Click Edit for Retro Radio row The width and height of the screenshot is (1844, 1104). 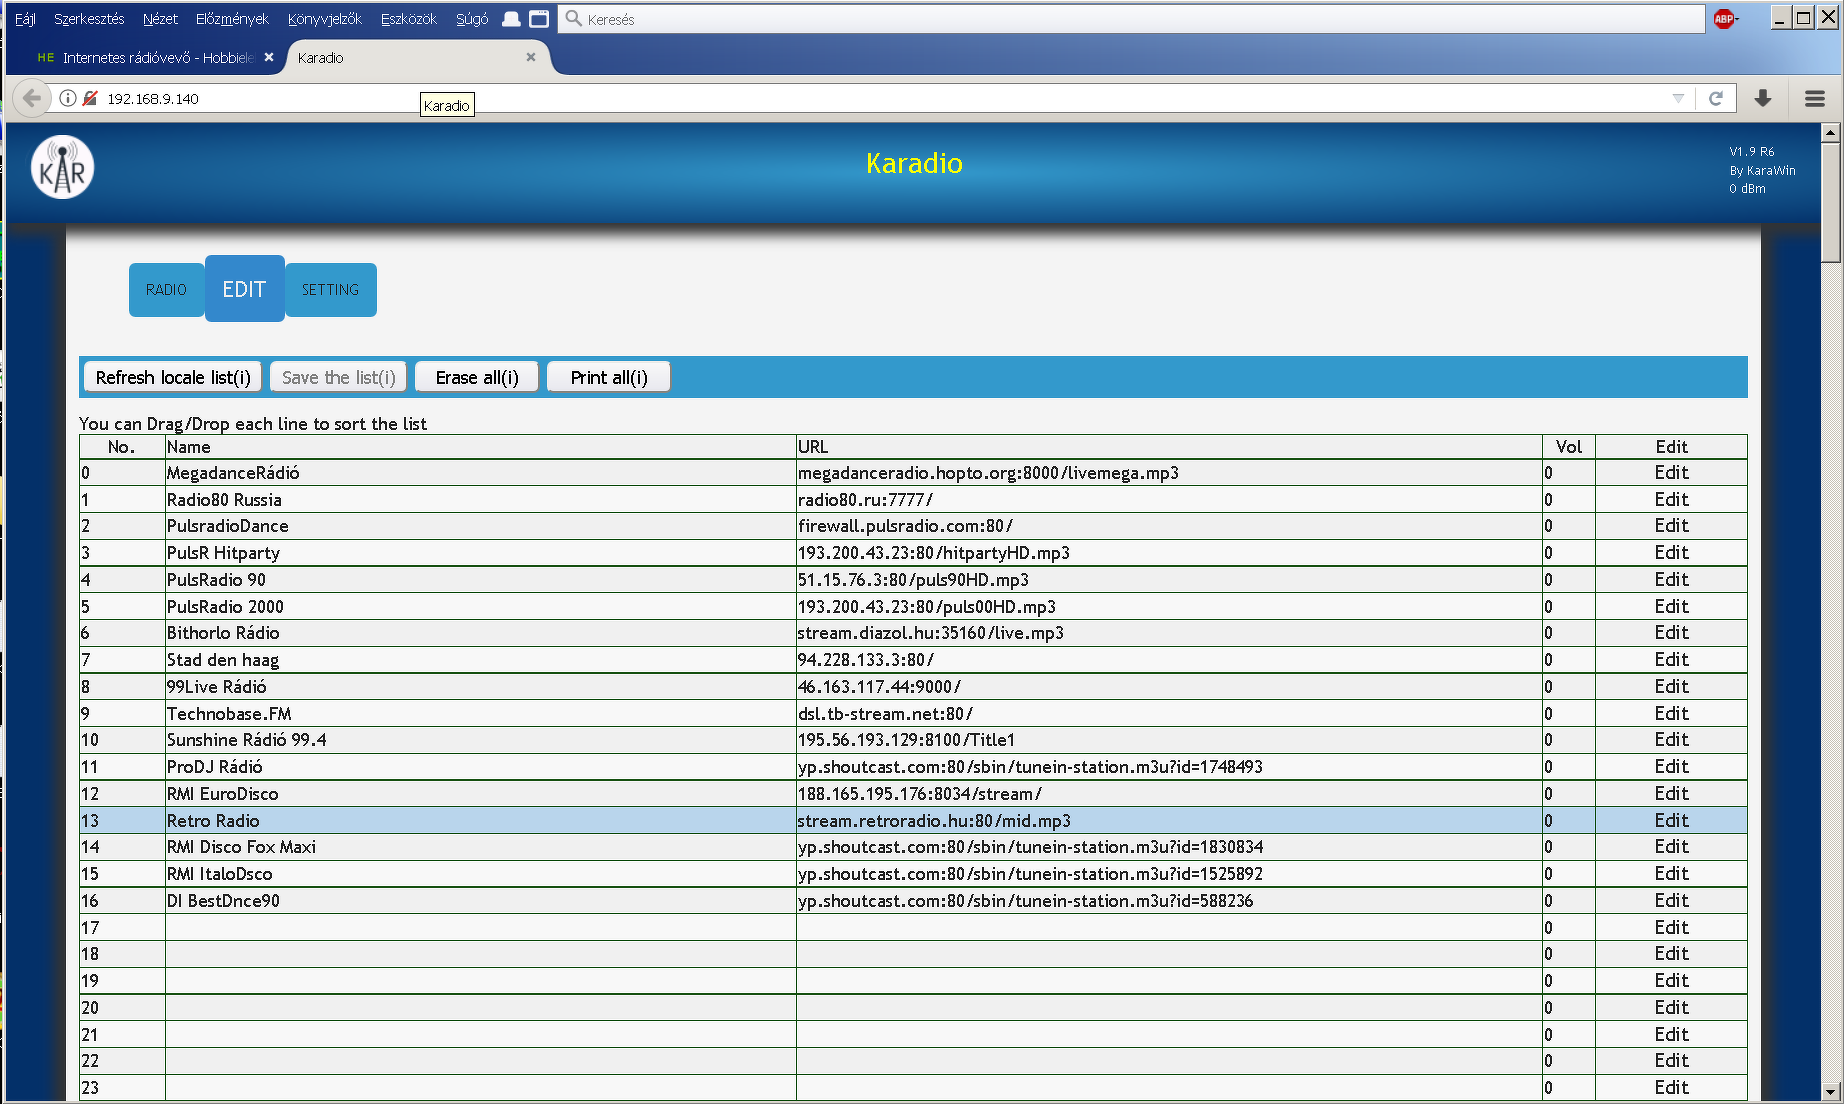tap(1671, 821)
